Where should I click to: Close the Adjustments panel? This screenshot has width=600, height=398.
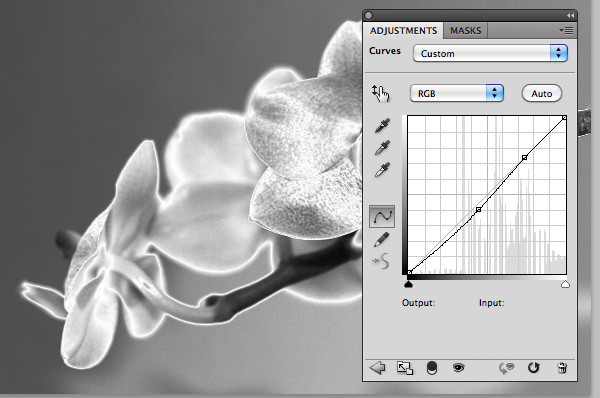tap(368, 15)
